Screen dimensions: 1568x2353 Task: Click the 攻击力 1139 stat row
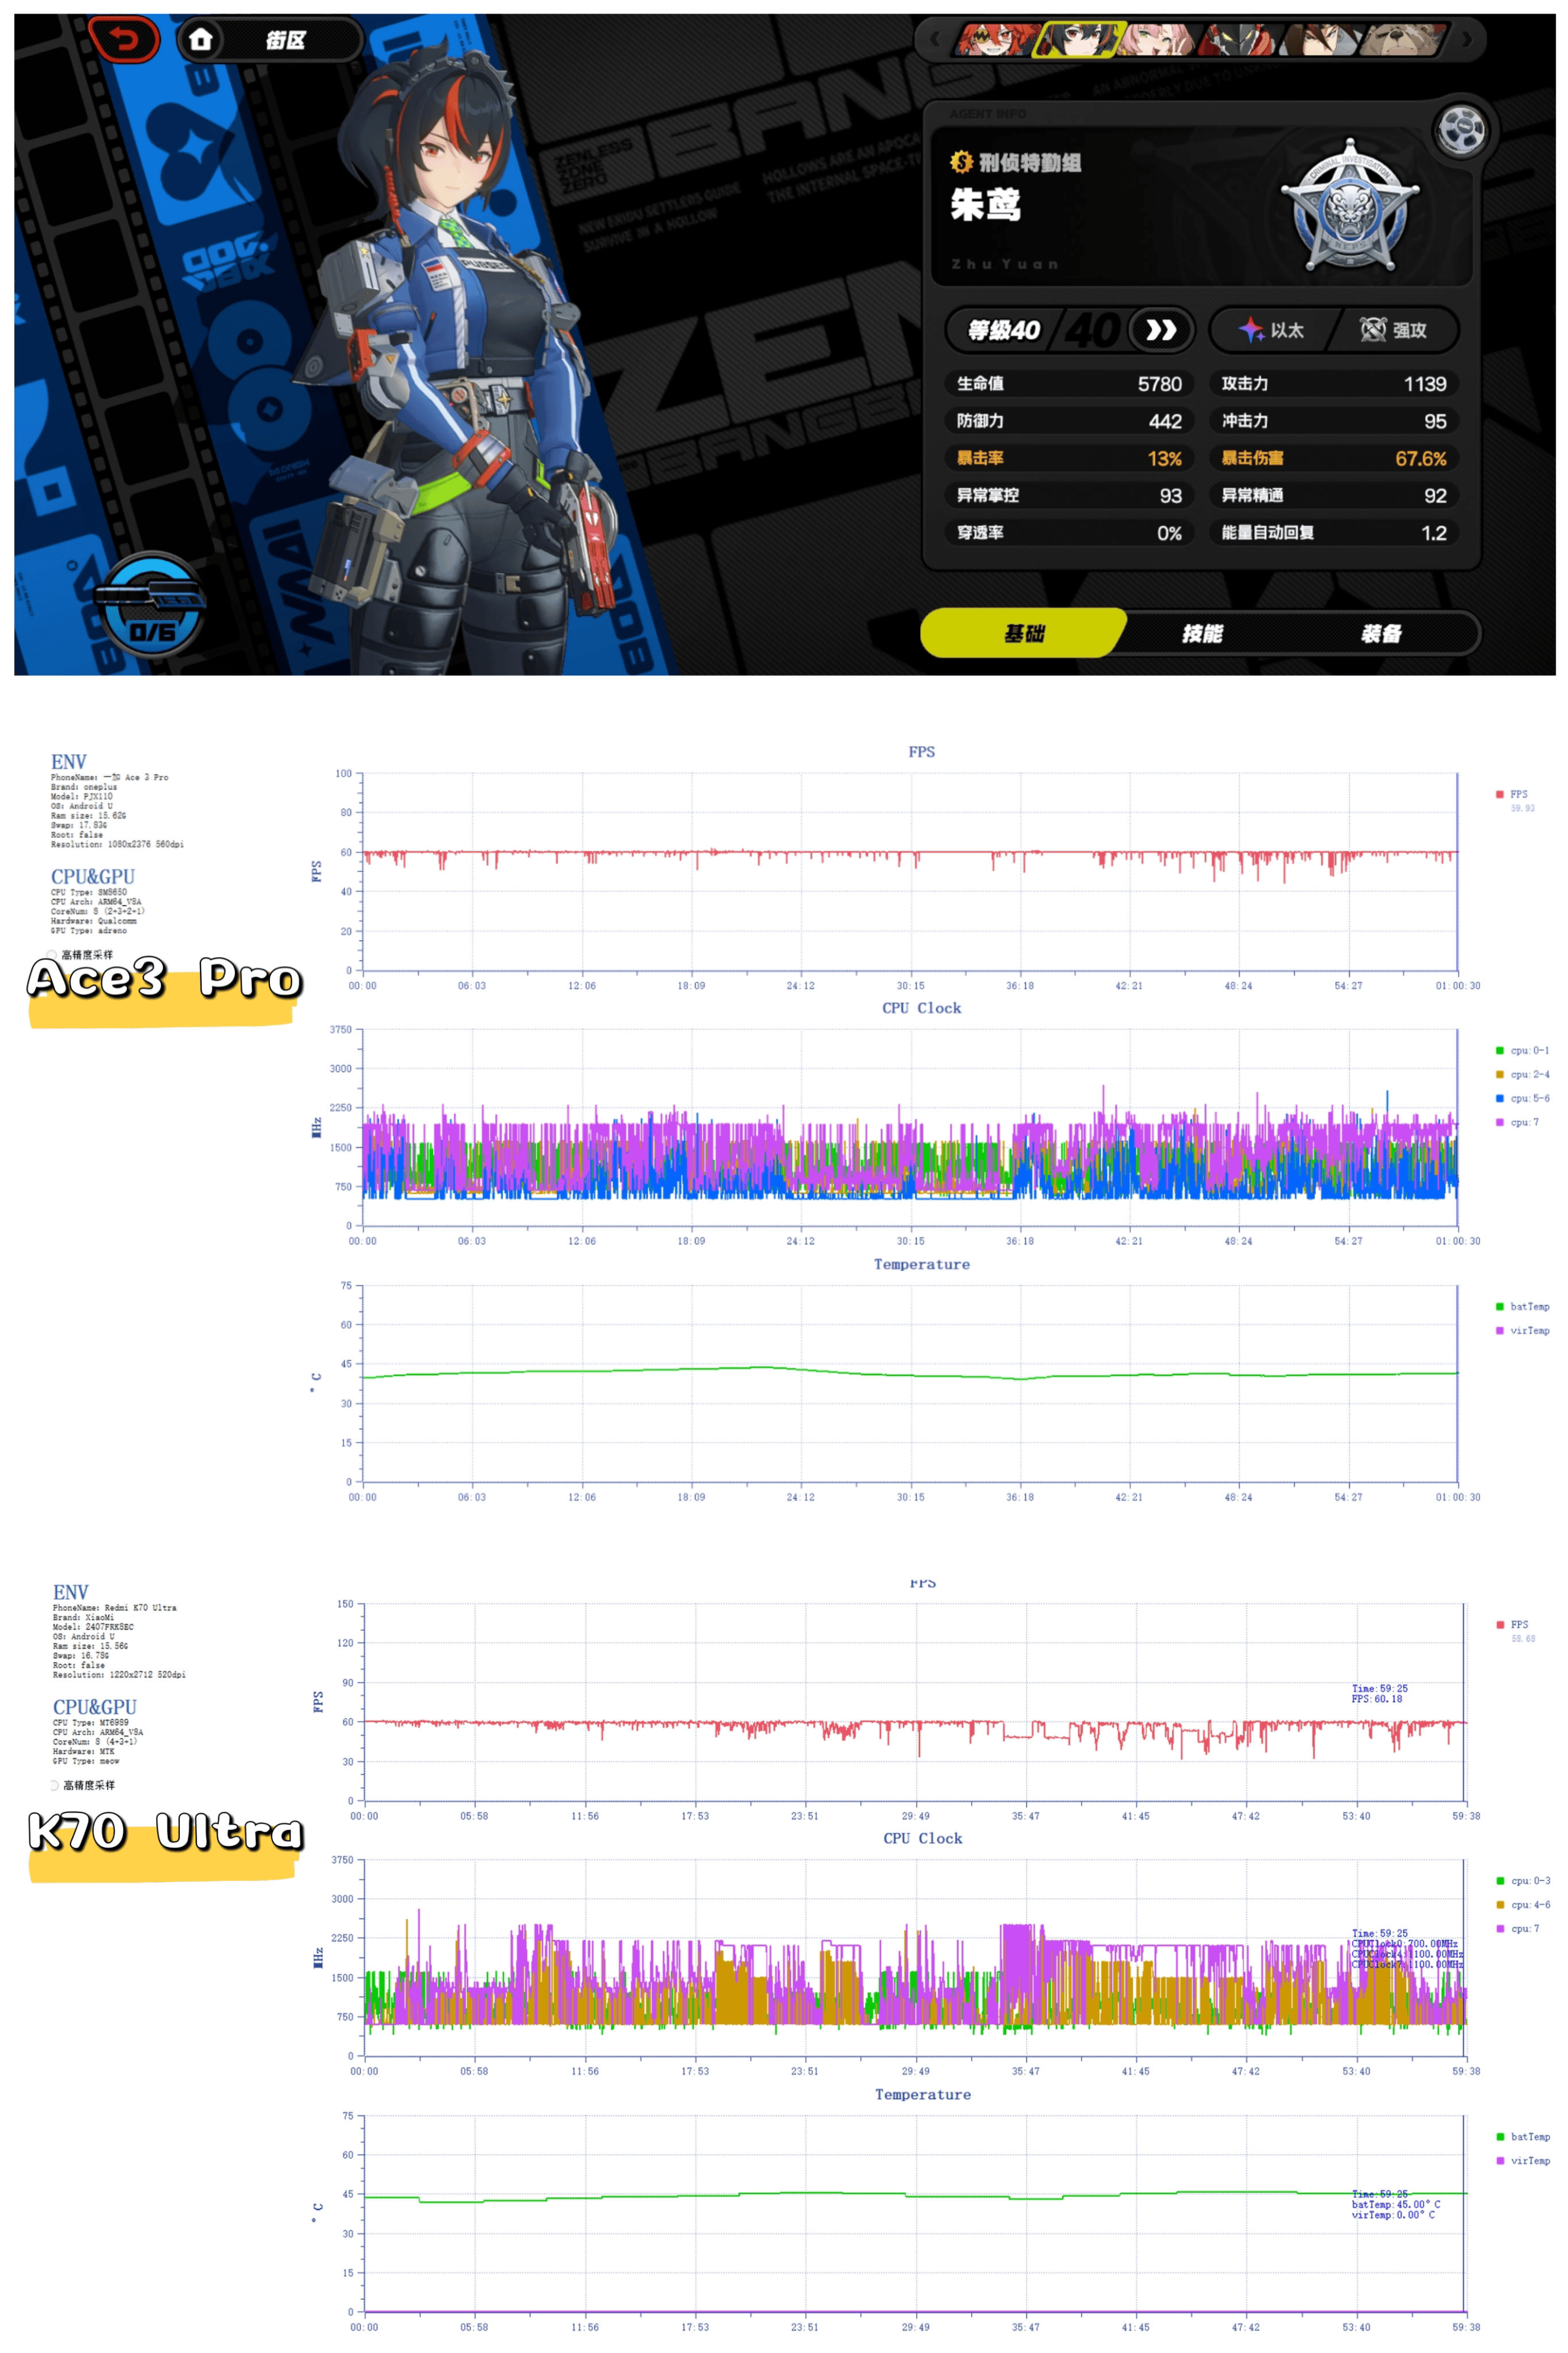coord(1334,384)
